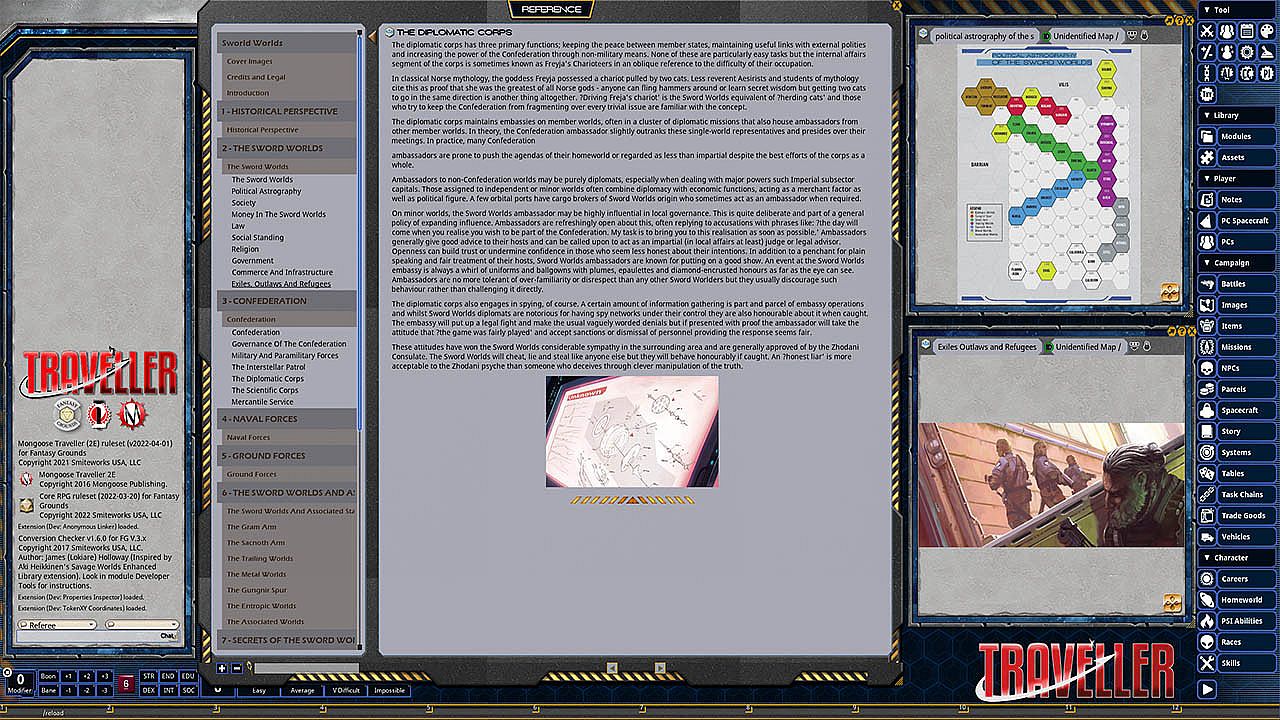
Task: Open the empty chat mode dropdown
Action: (142, 625)
